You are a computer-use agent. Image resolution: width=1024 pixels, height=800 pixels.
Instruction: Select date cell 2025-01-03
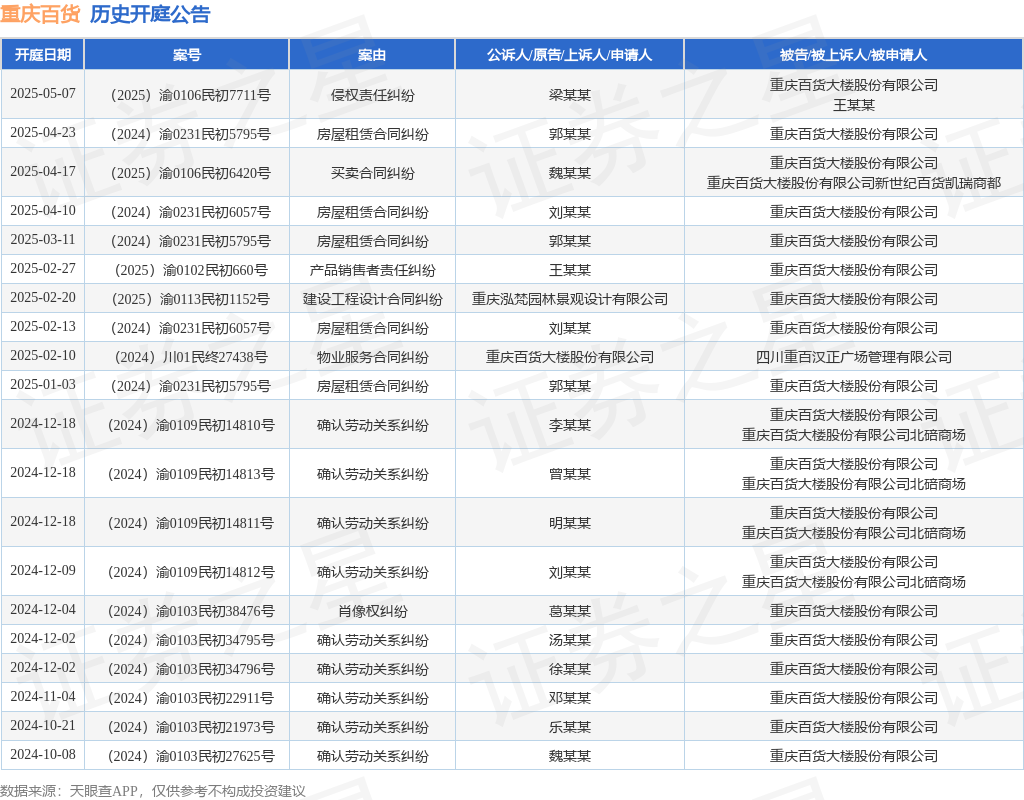pyautogui.click(x=42, y=384)
